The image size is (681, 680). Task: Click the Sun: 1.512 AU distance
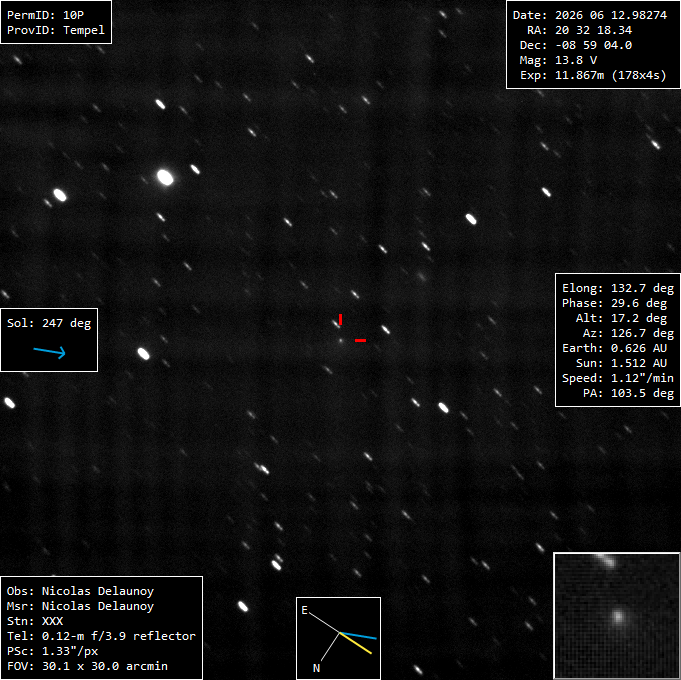(621, 363)
